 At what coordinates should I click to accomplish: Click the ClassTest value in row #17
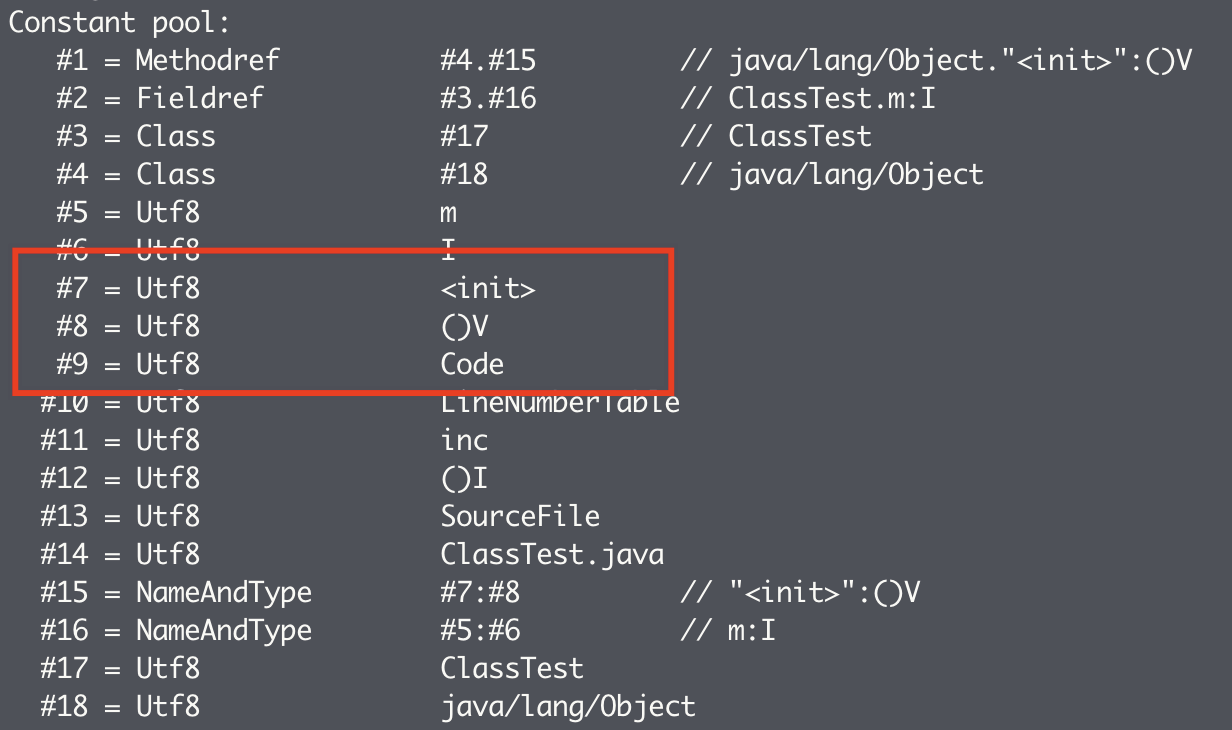coord(512,668)
